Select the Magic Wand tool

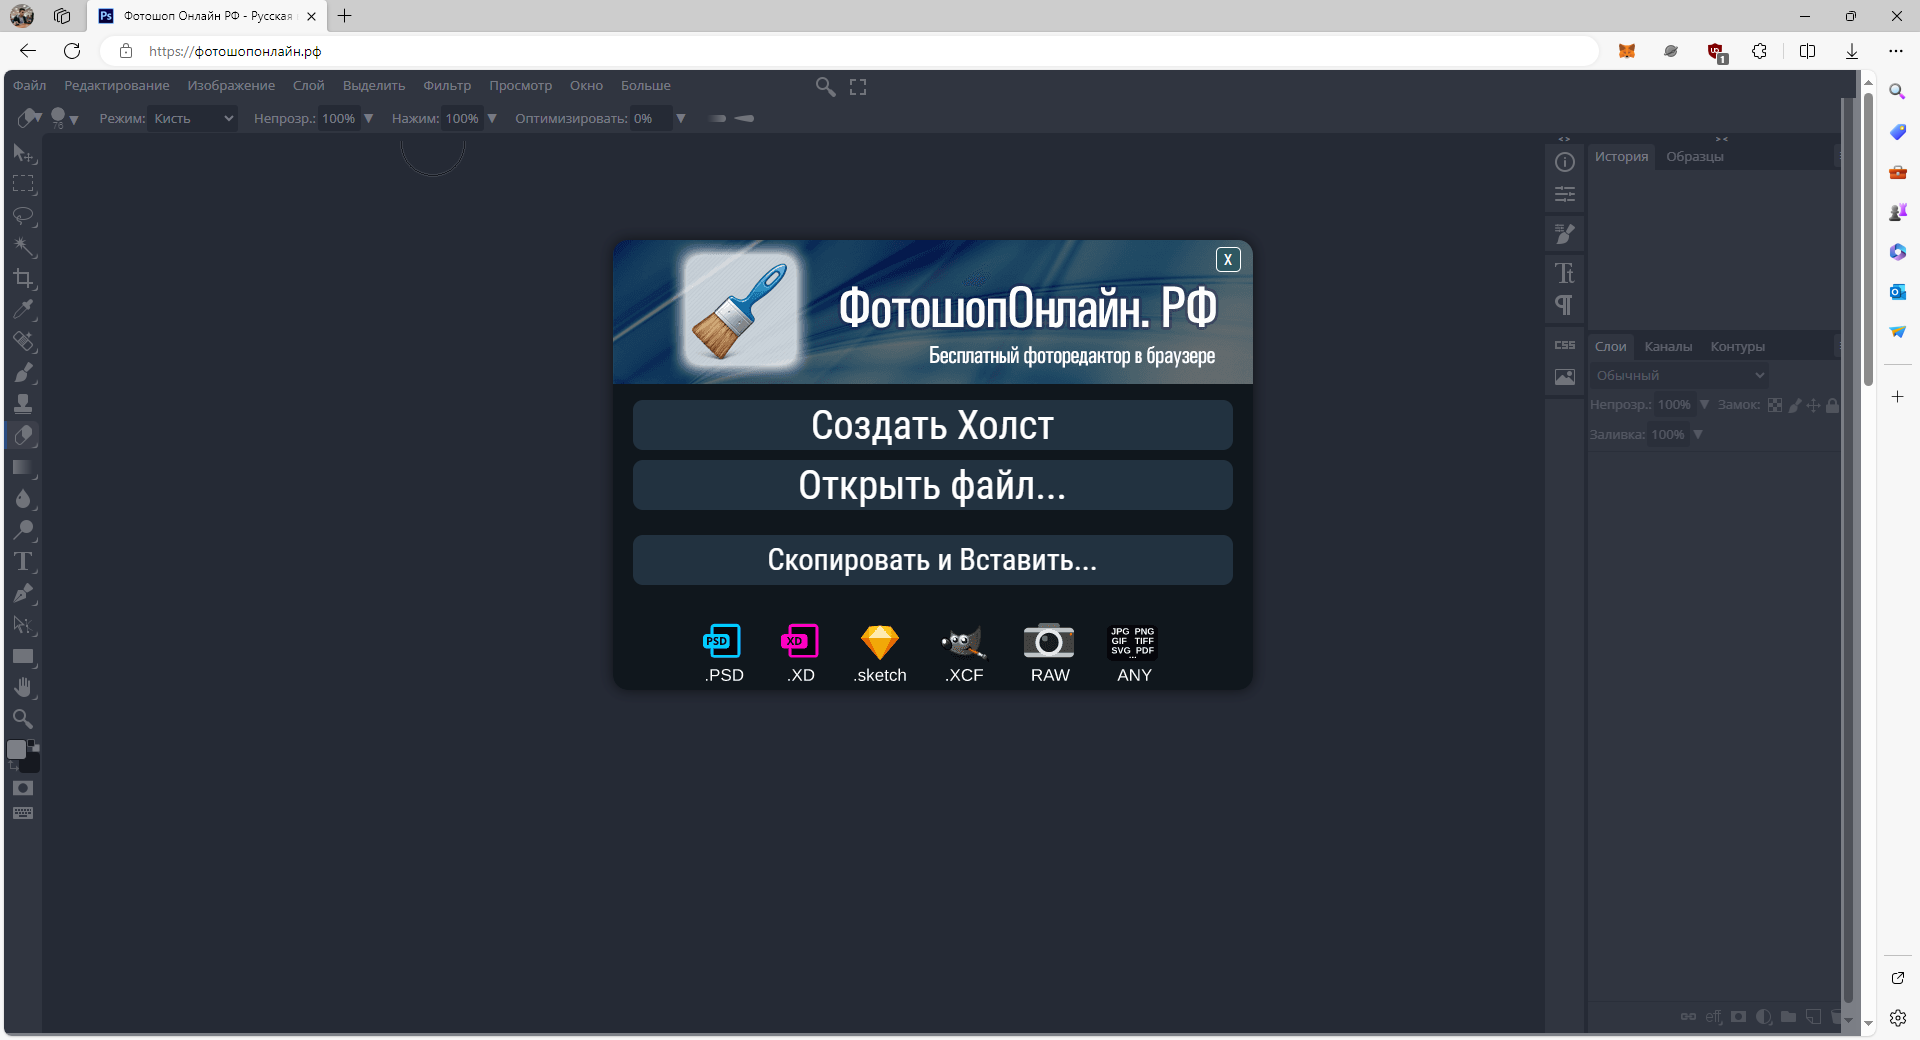[23, 247]
